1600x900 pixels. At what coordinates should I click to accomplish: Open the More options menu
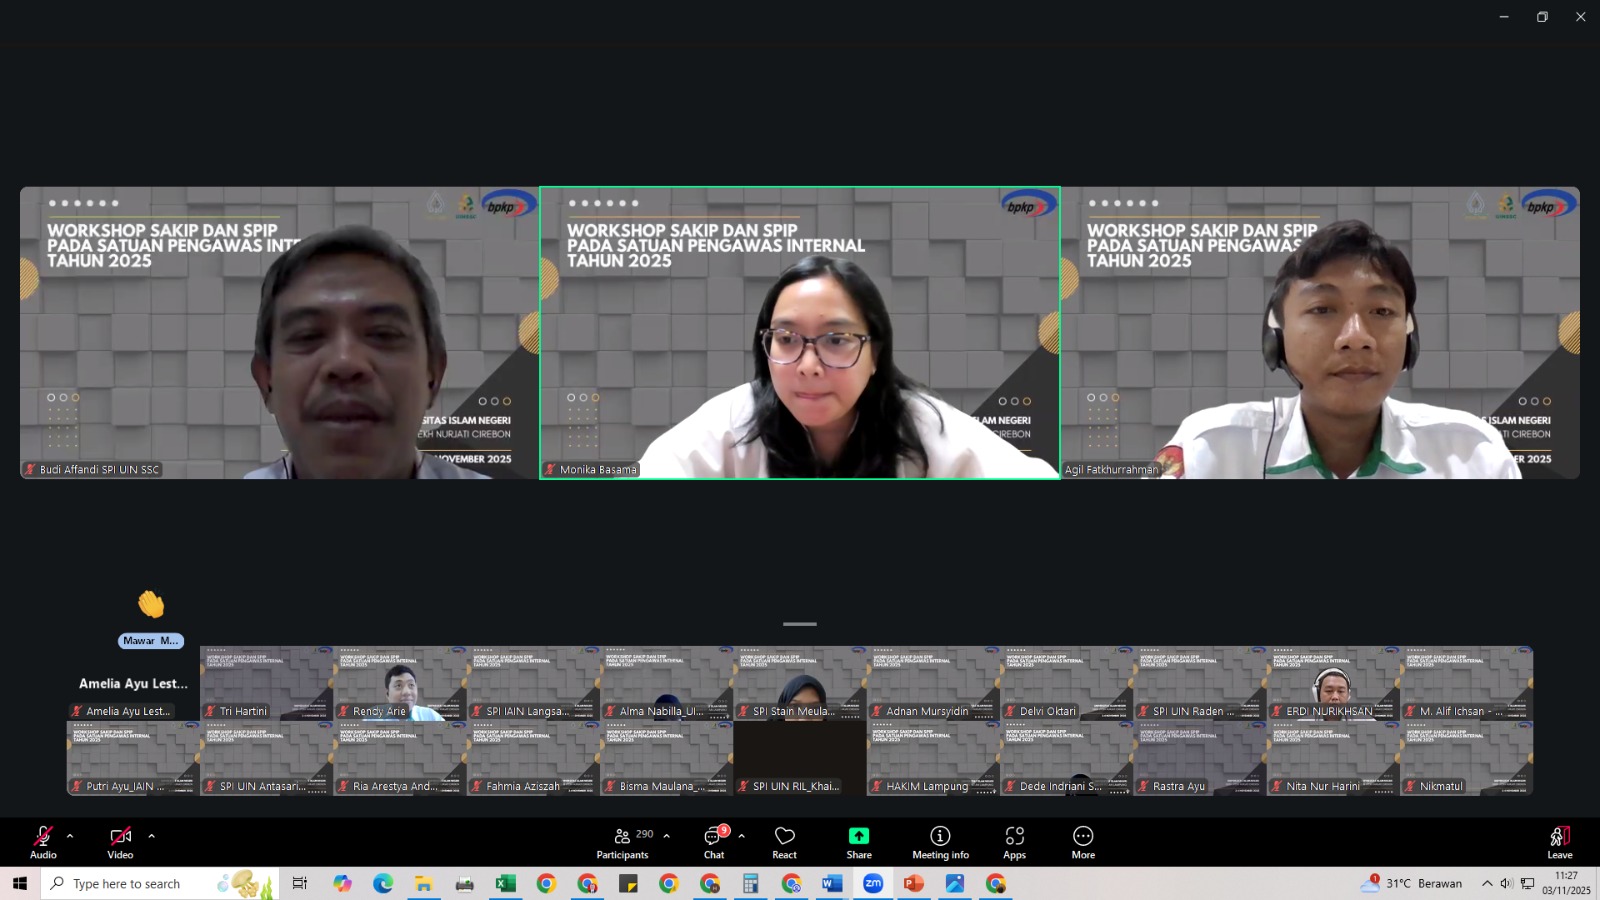click(1083, 841)
